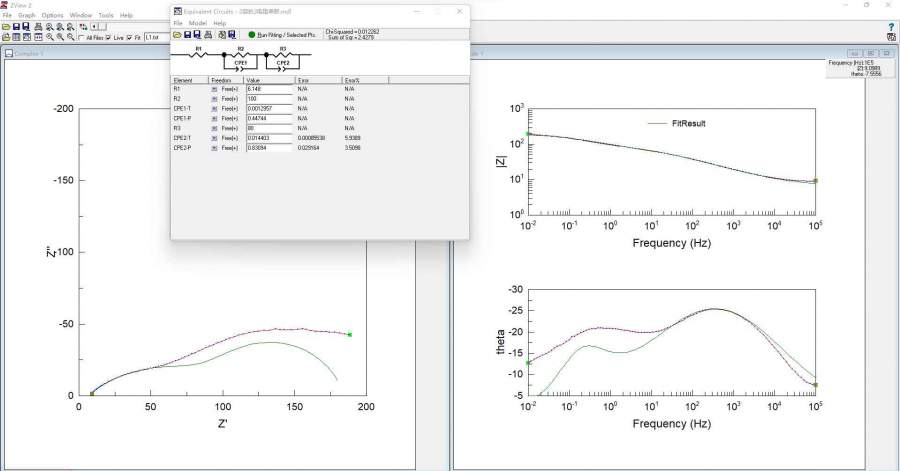Open the Freedom dropdown for CPE2-T
900x471 pixels.
[213, 138]
